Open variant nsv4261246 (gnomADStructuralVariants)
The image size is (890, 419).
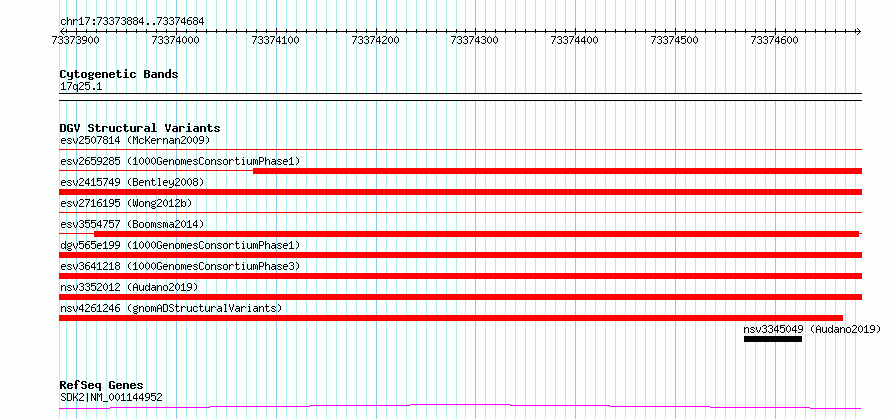point(171,308)
